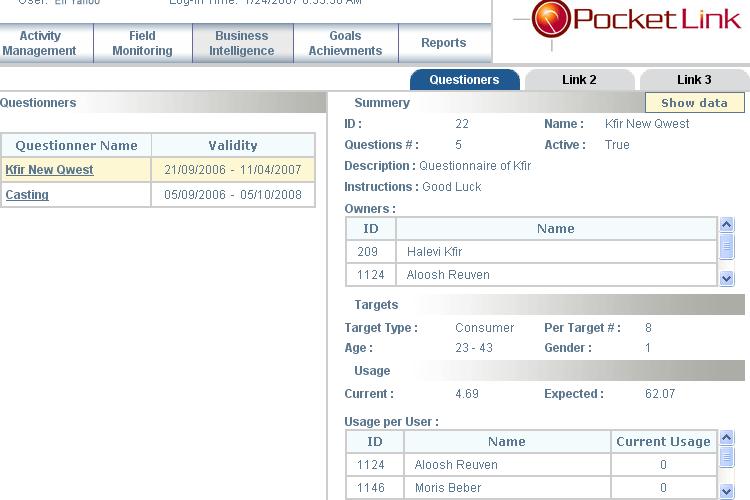Select Moris Beber usage row

pos(507,488)
